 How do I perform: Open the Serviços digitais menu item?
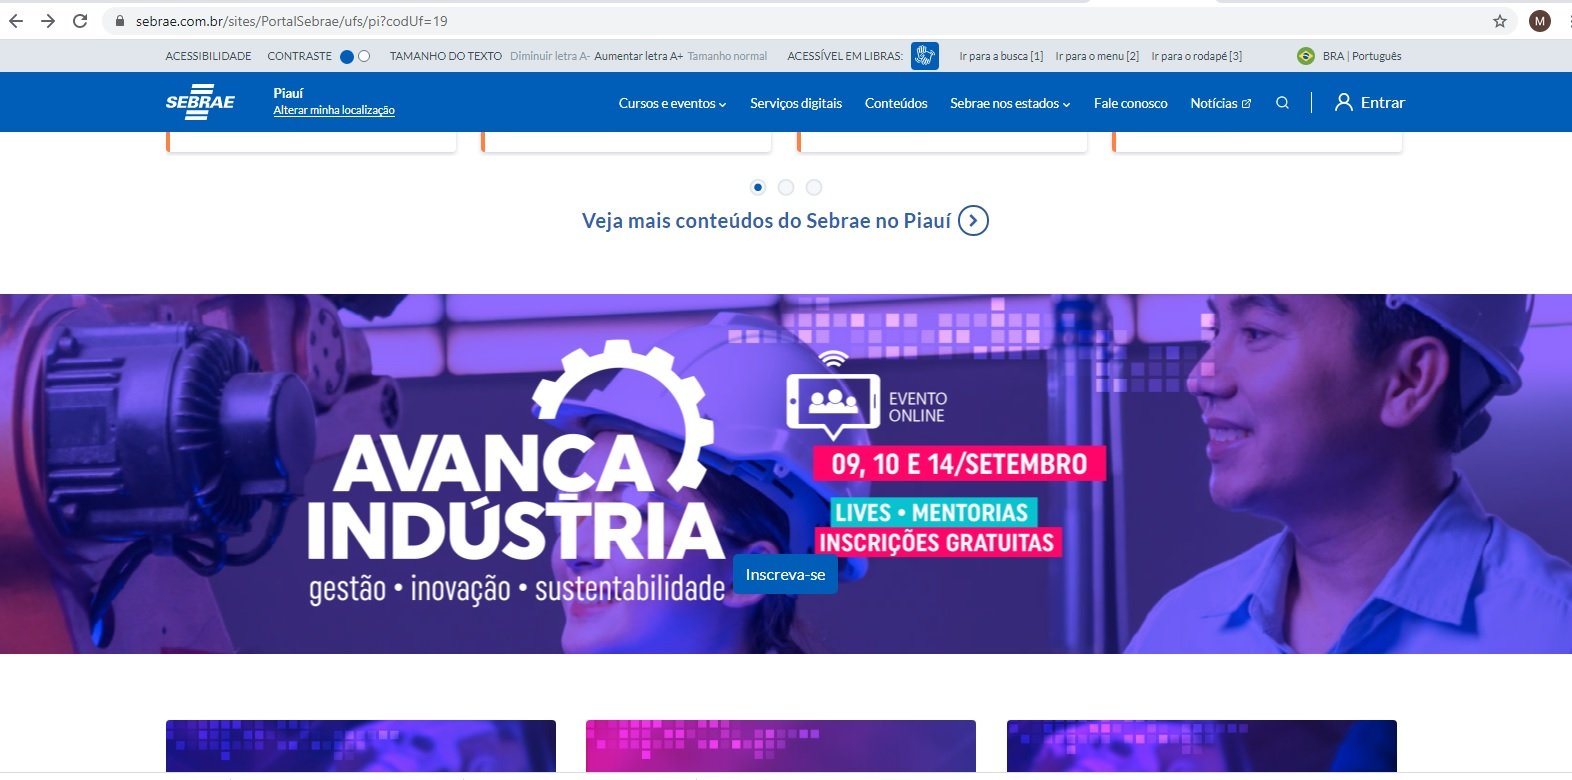[796, 103]
